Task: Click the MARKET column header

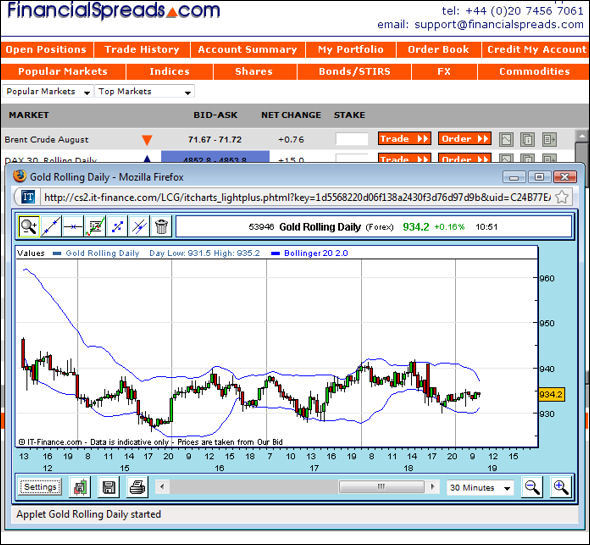Action: tap(29, 115)
